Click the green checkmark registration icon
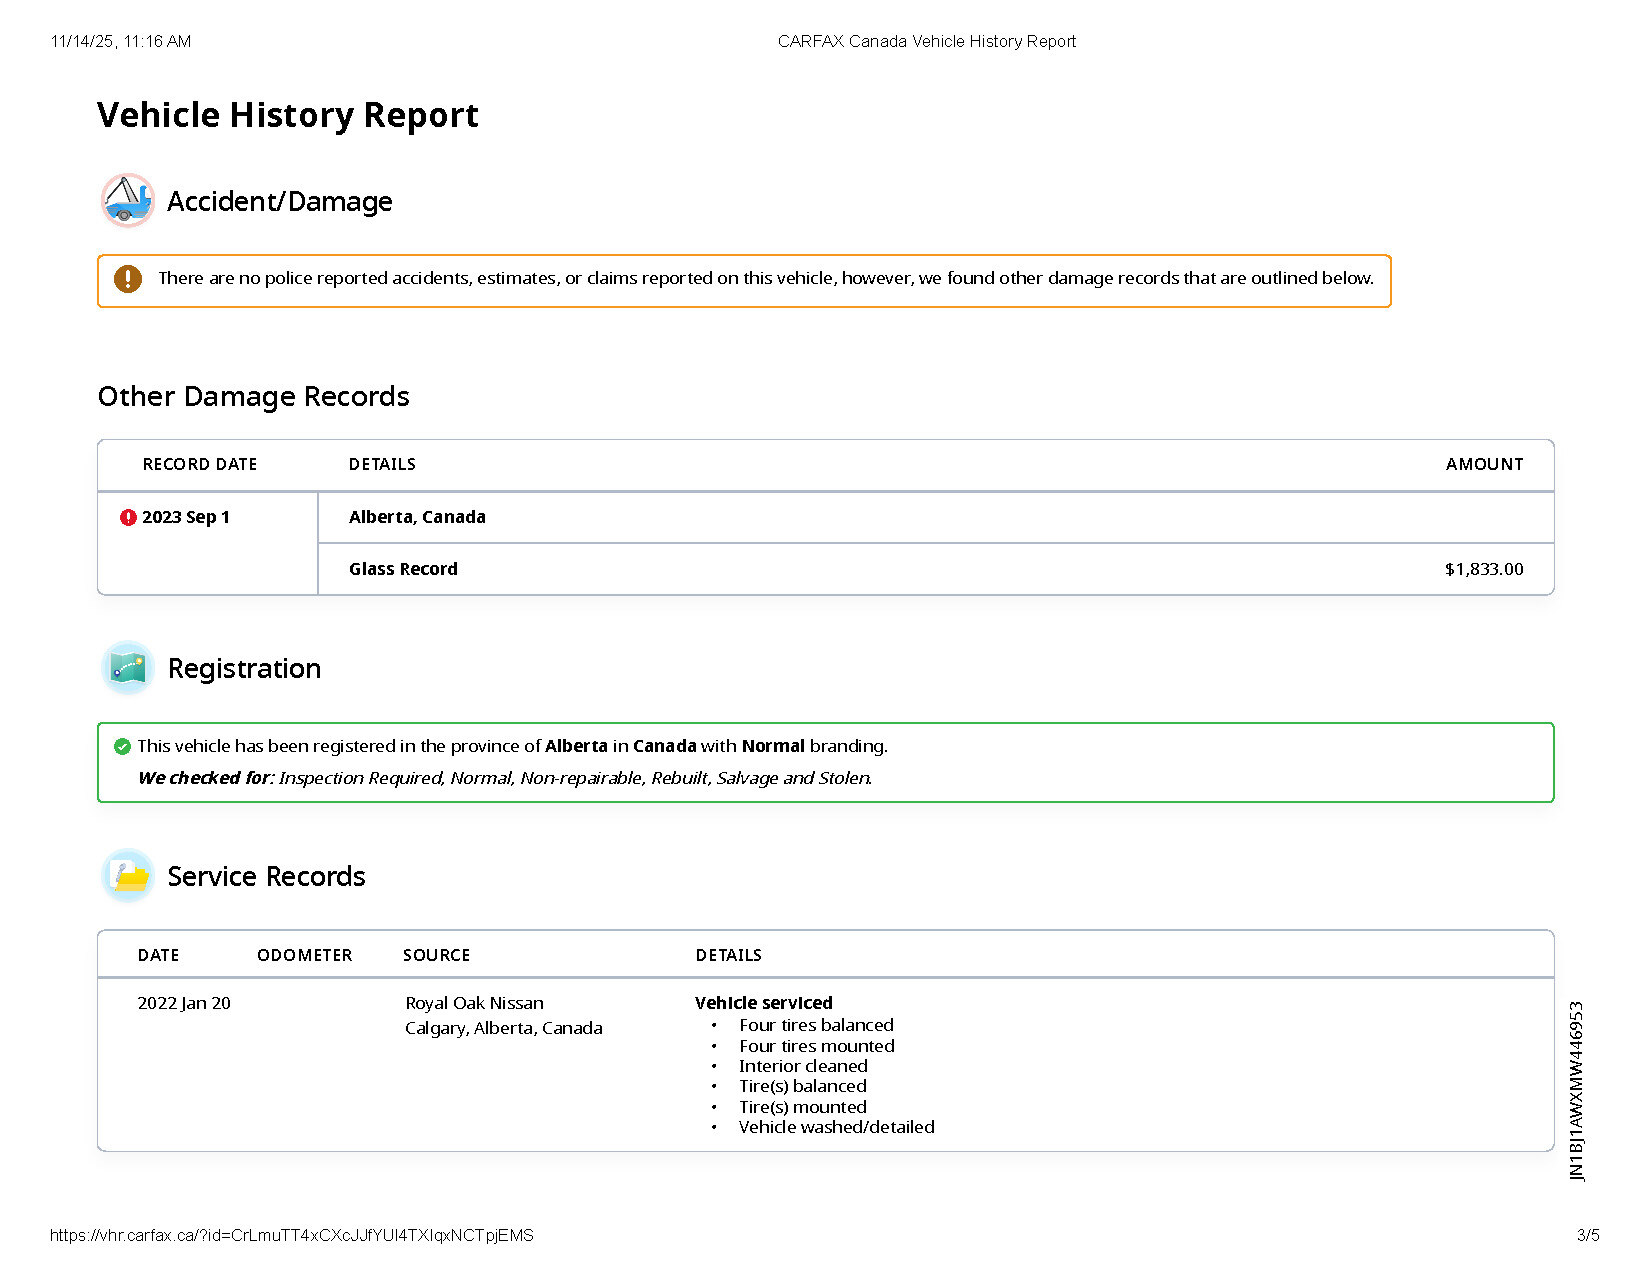This screenshot has width=1650, height=1275. pos(122,746)
